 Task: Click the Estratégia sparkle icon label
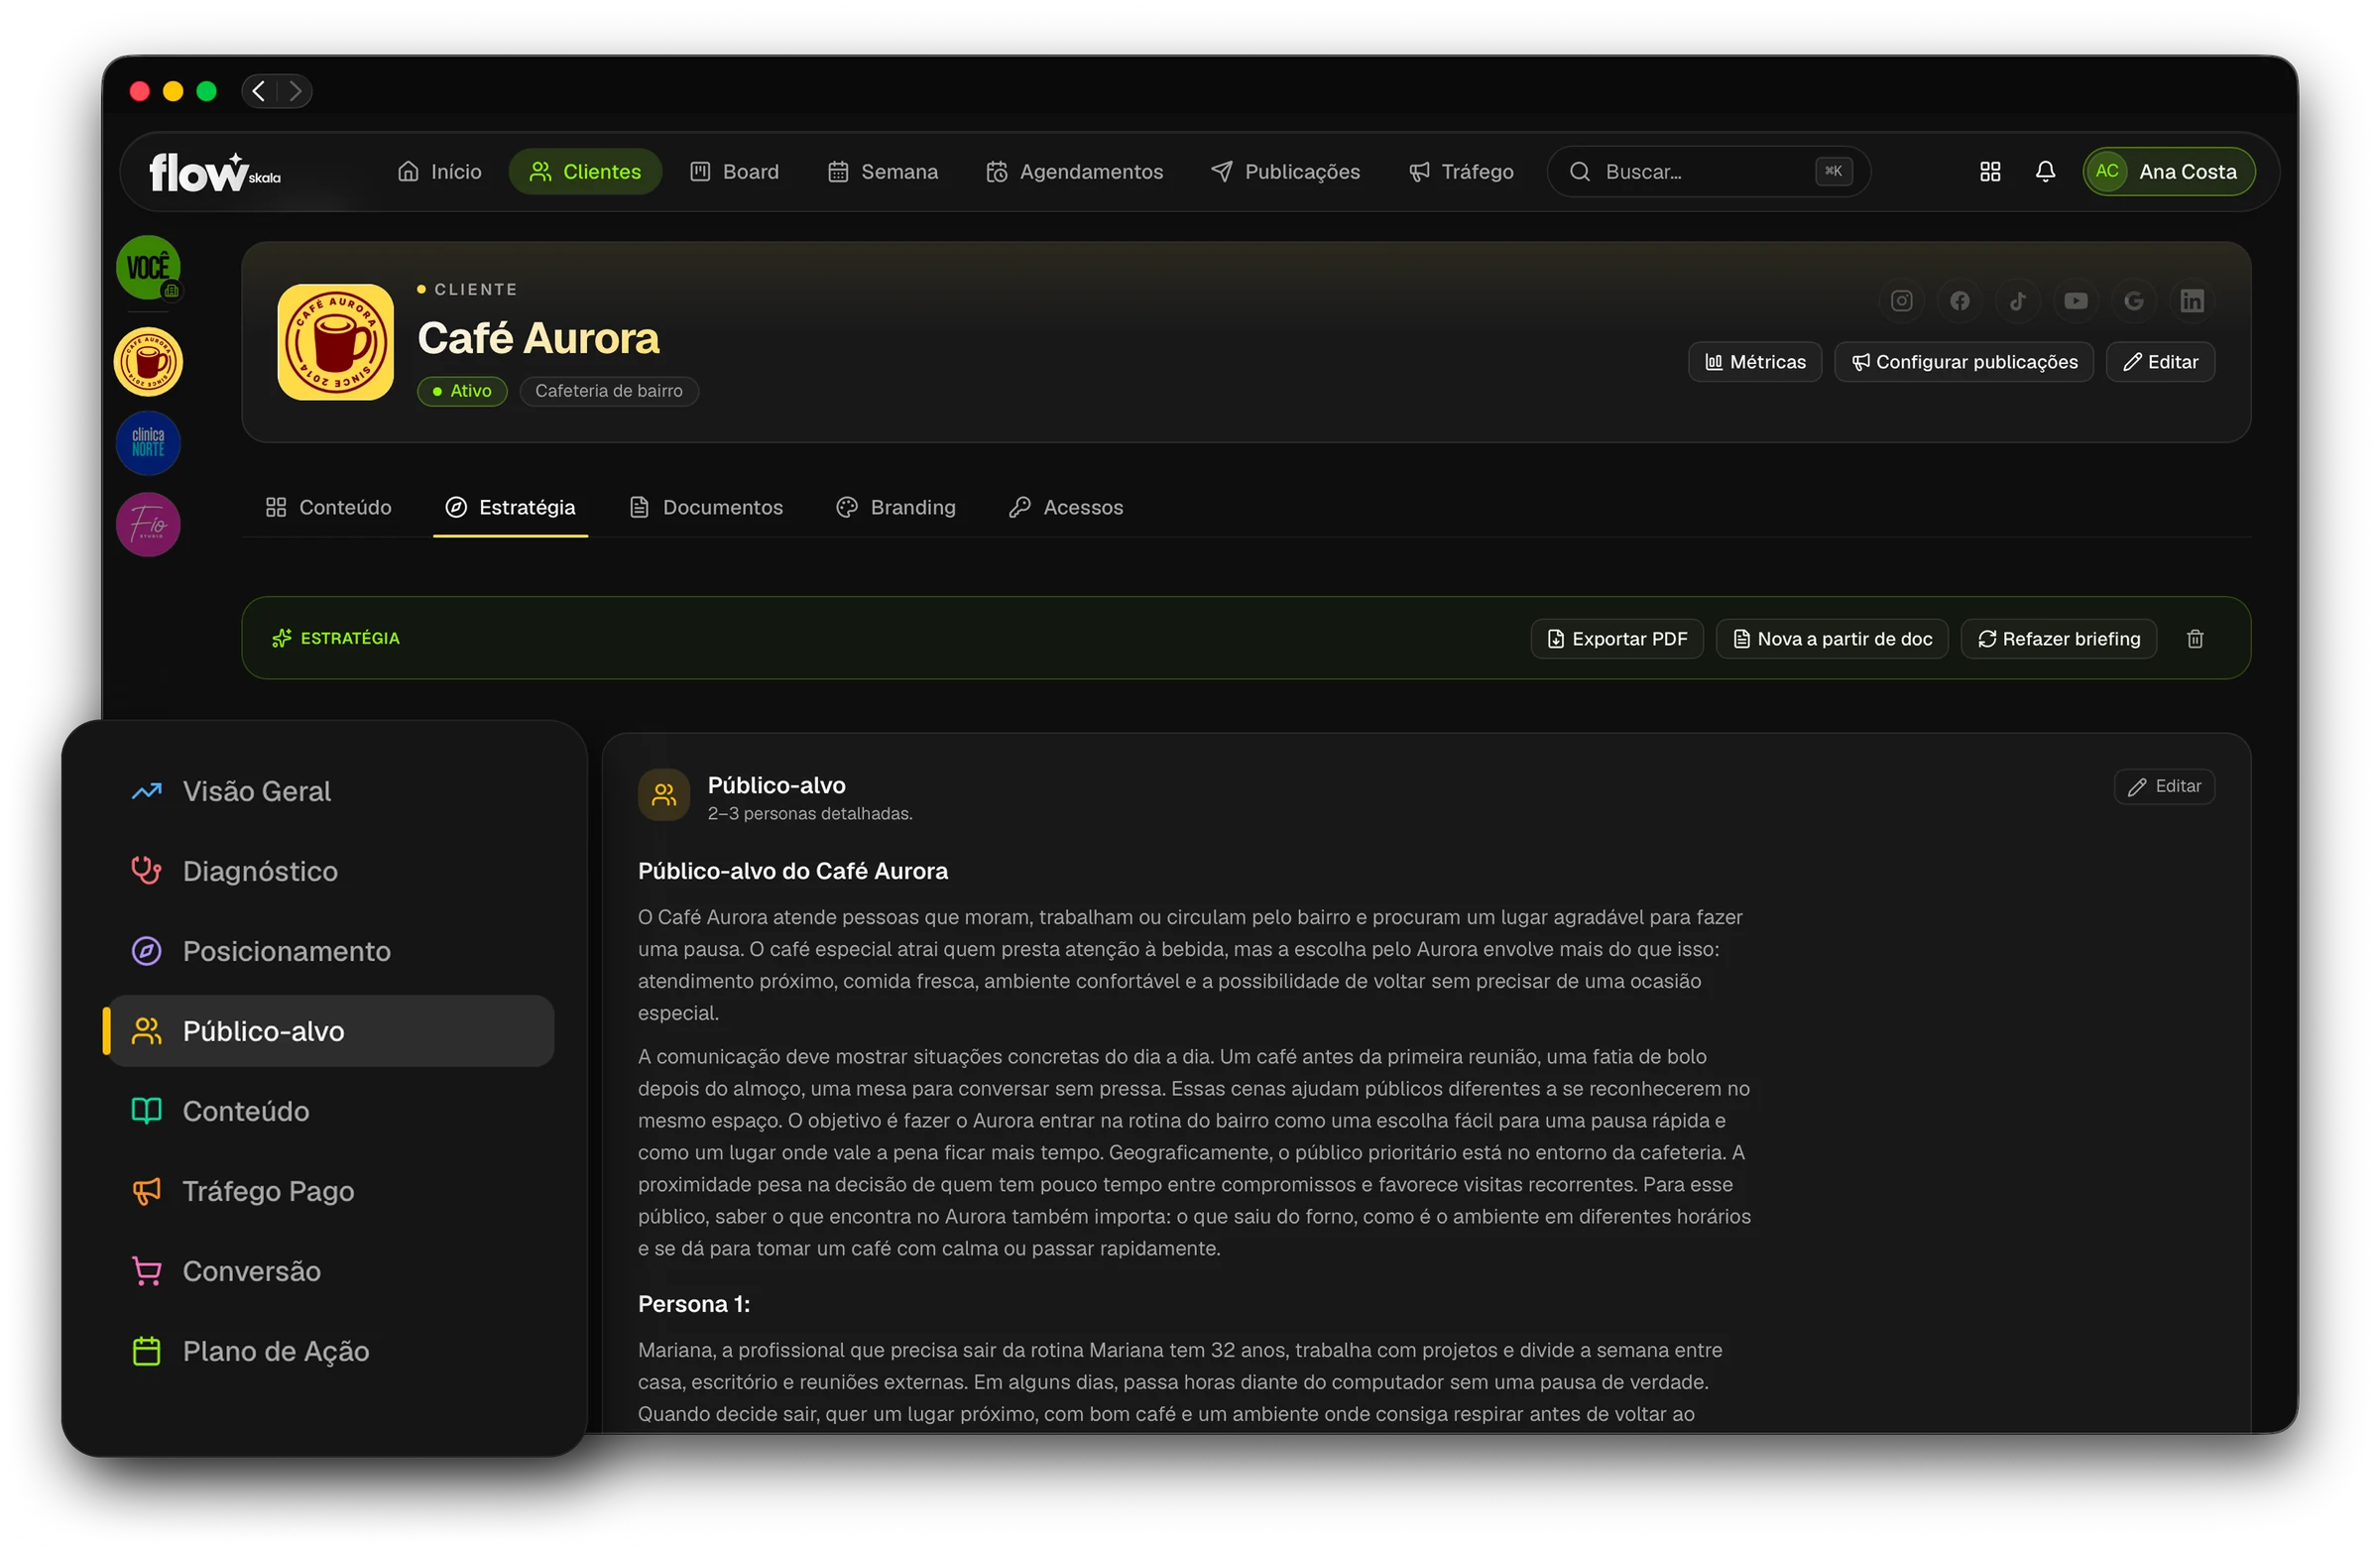pos(335,638)
